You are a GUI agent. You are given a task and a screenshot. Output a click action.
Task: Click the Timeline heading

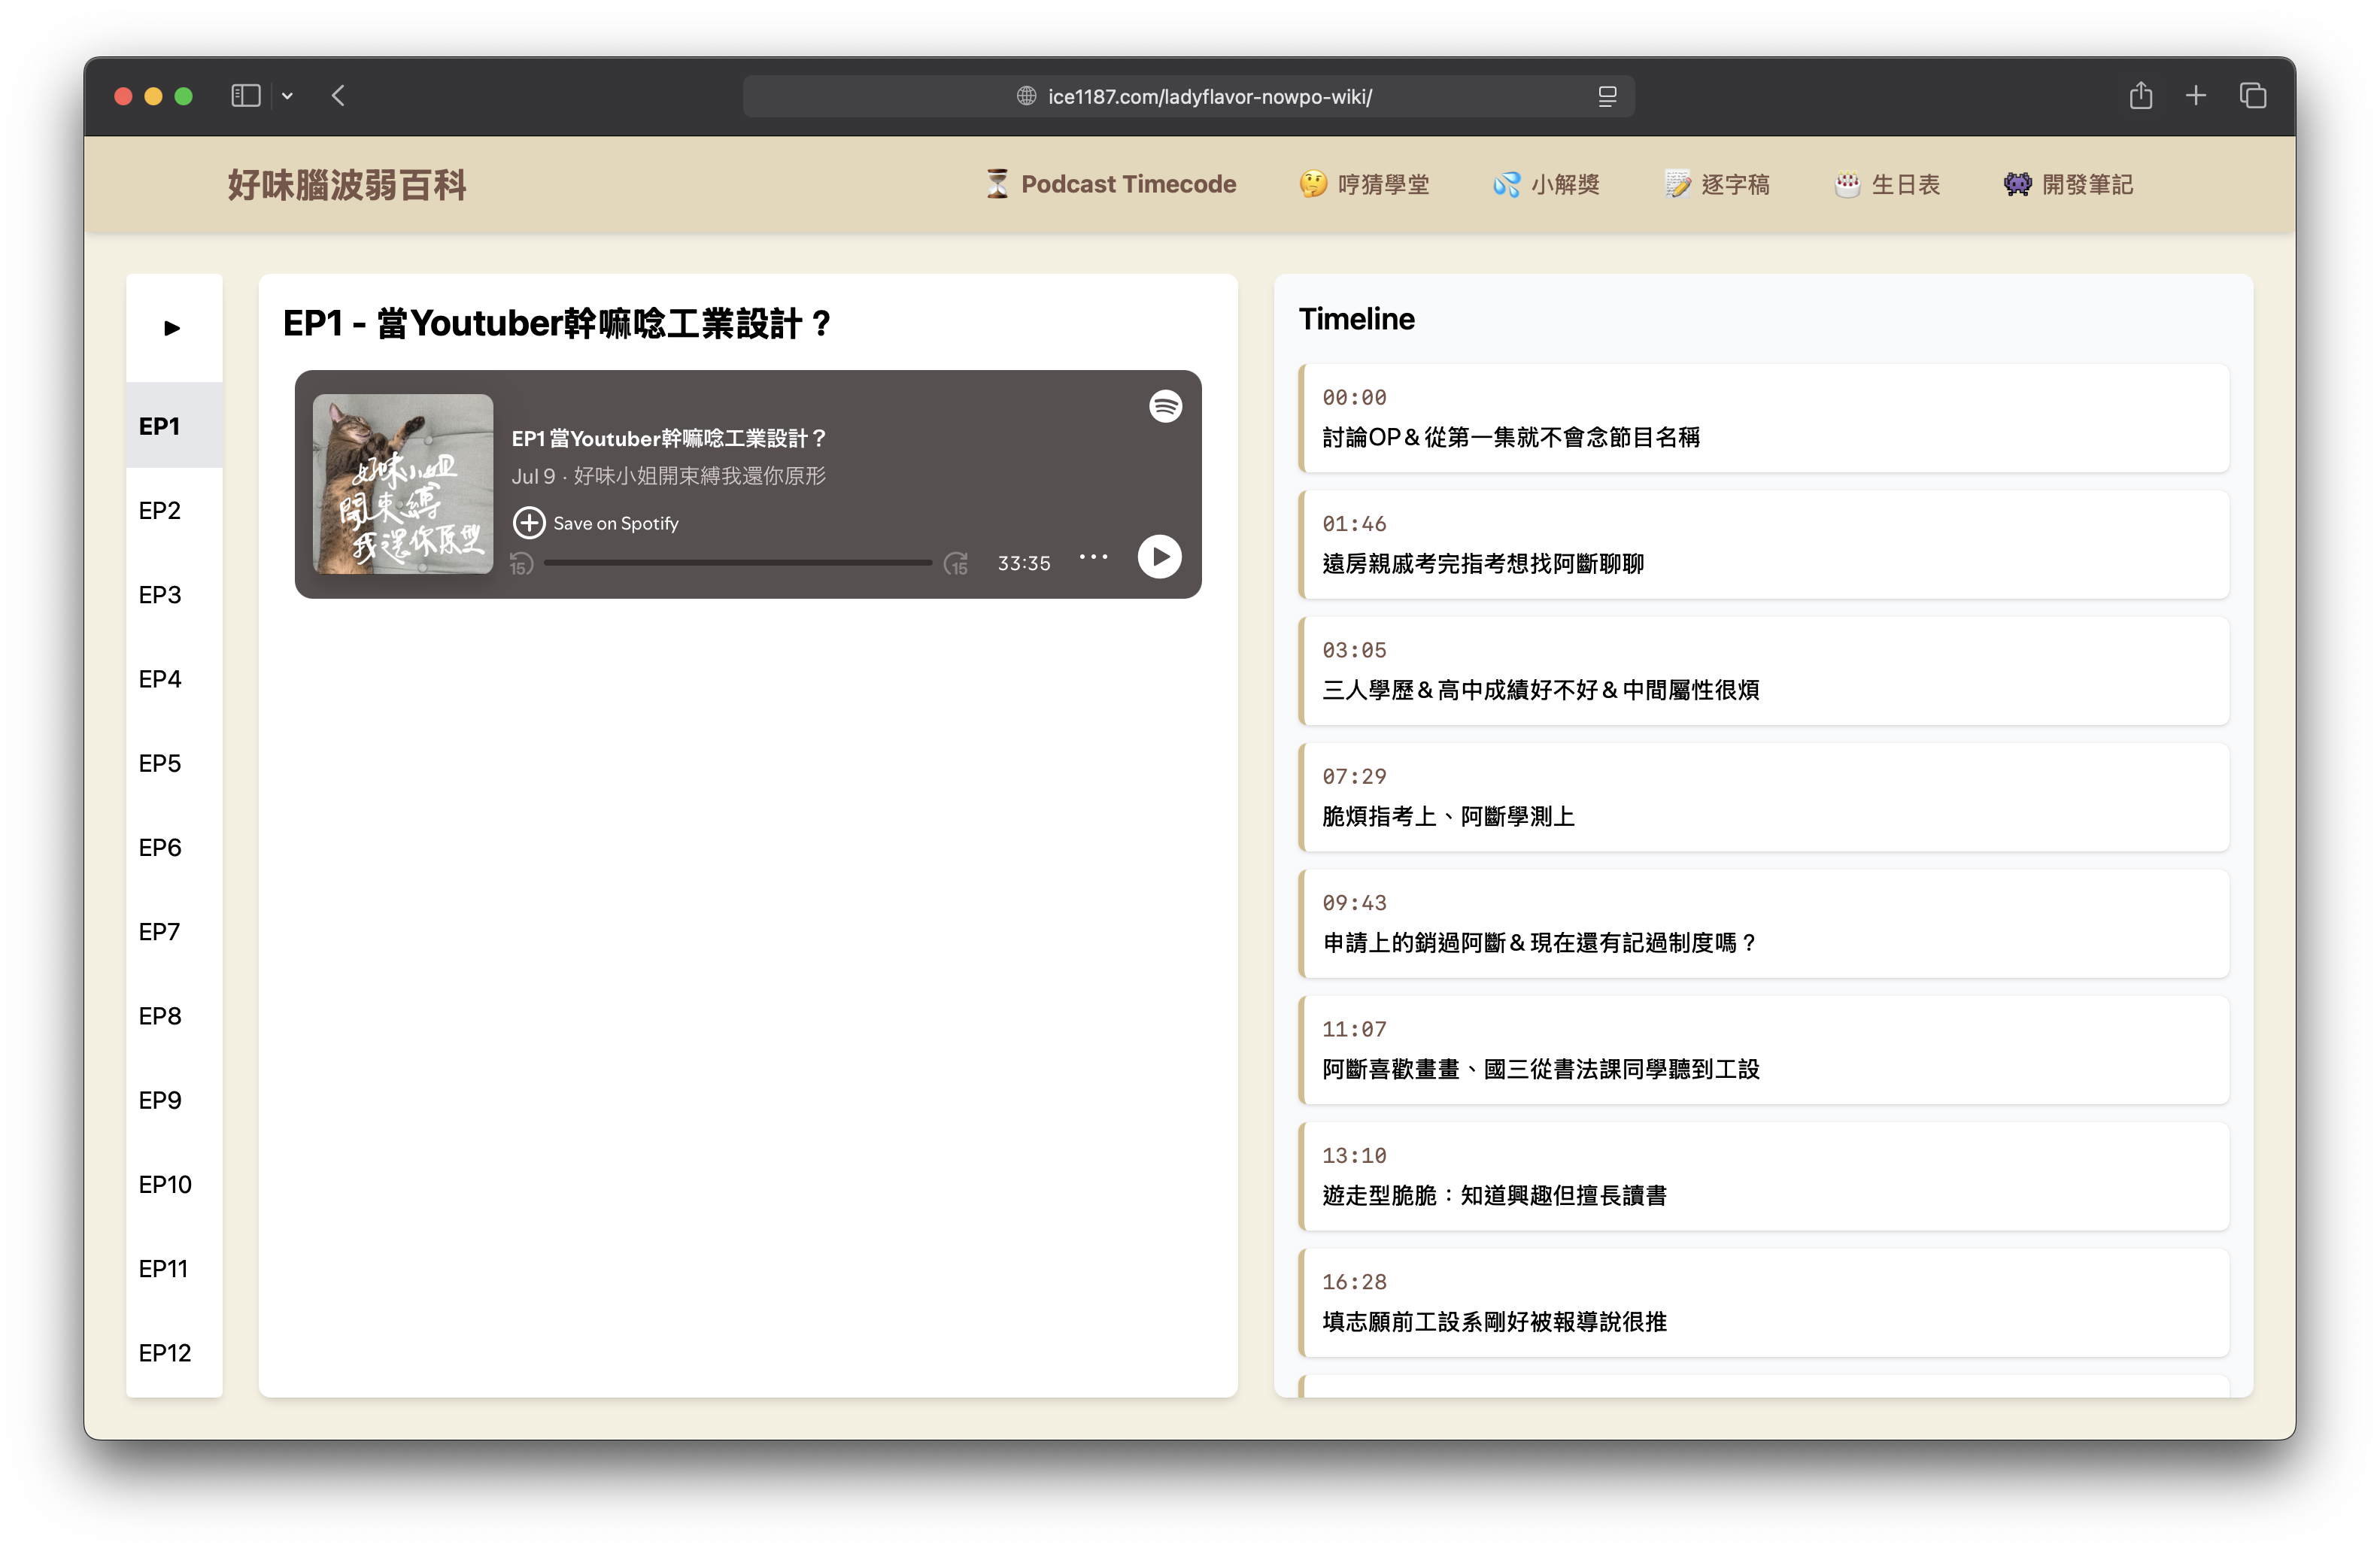click(x=1356, y=319)
